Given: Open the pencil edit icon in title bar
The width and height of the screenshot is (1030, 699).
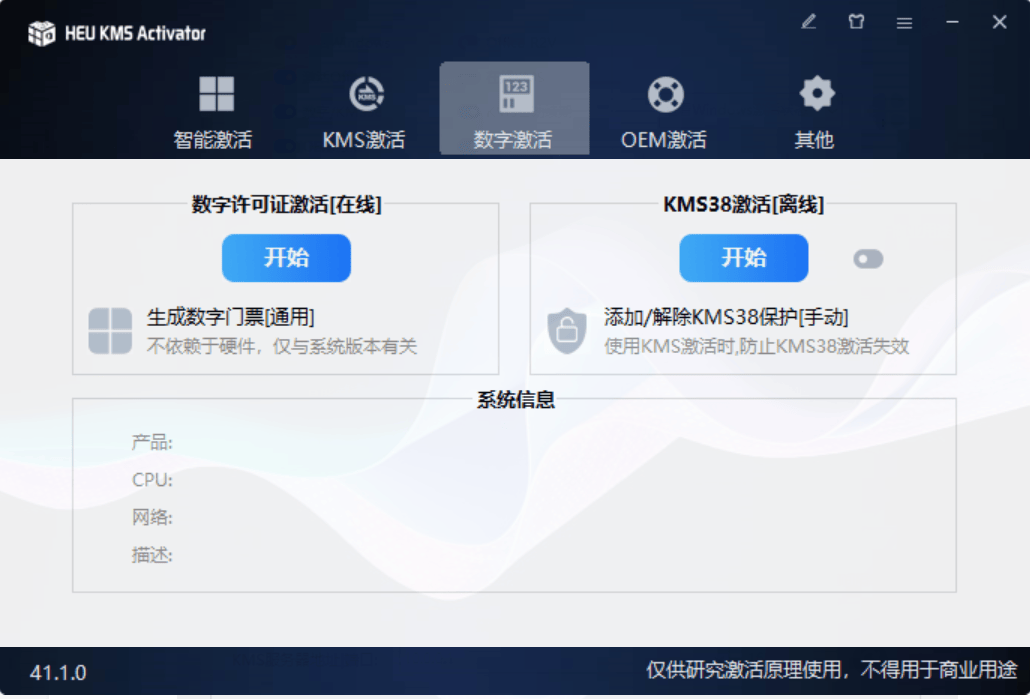Looking at the screenshot, I should (x=809, y=22).
